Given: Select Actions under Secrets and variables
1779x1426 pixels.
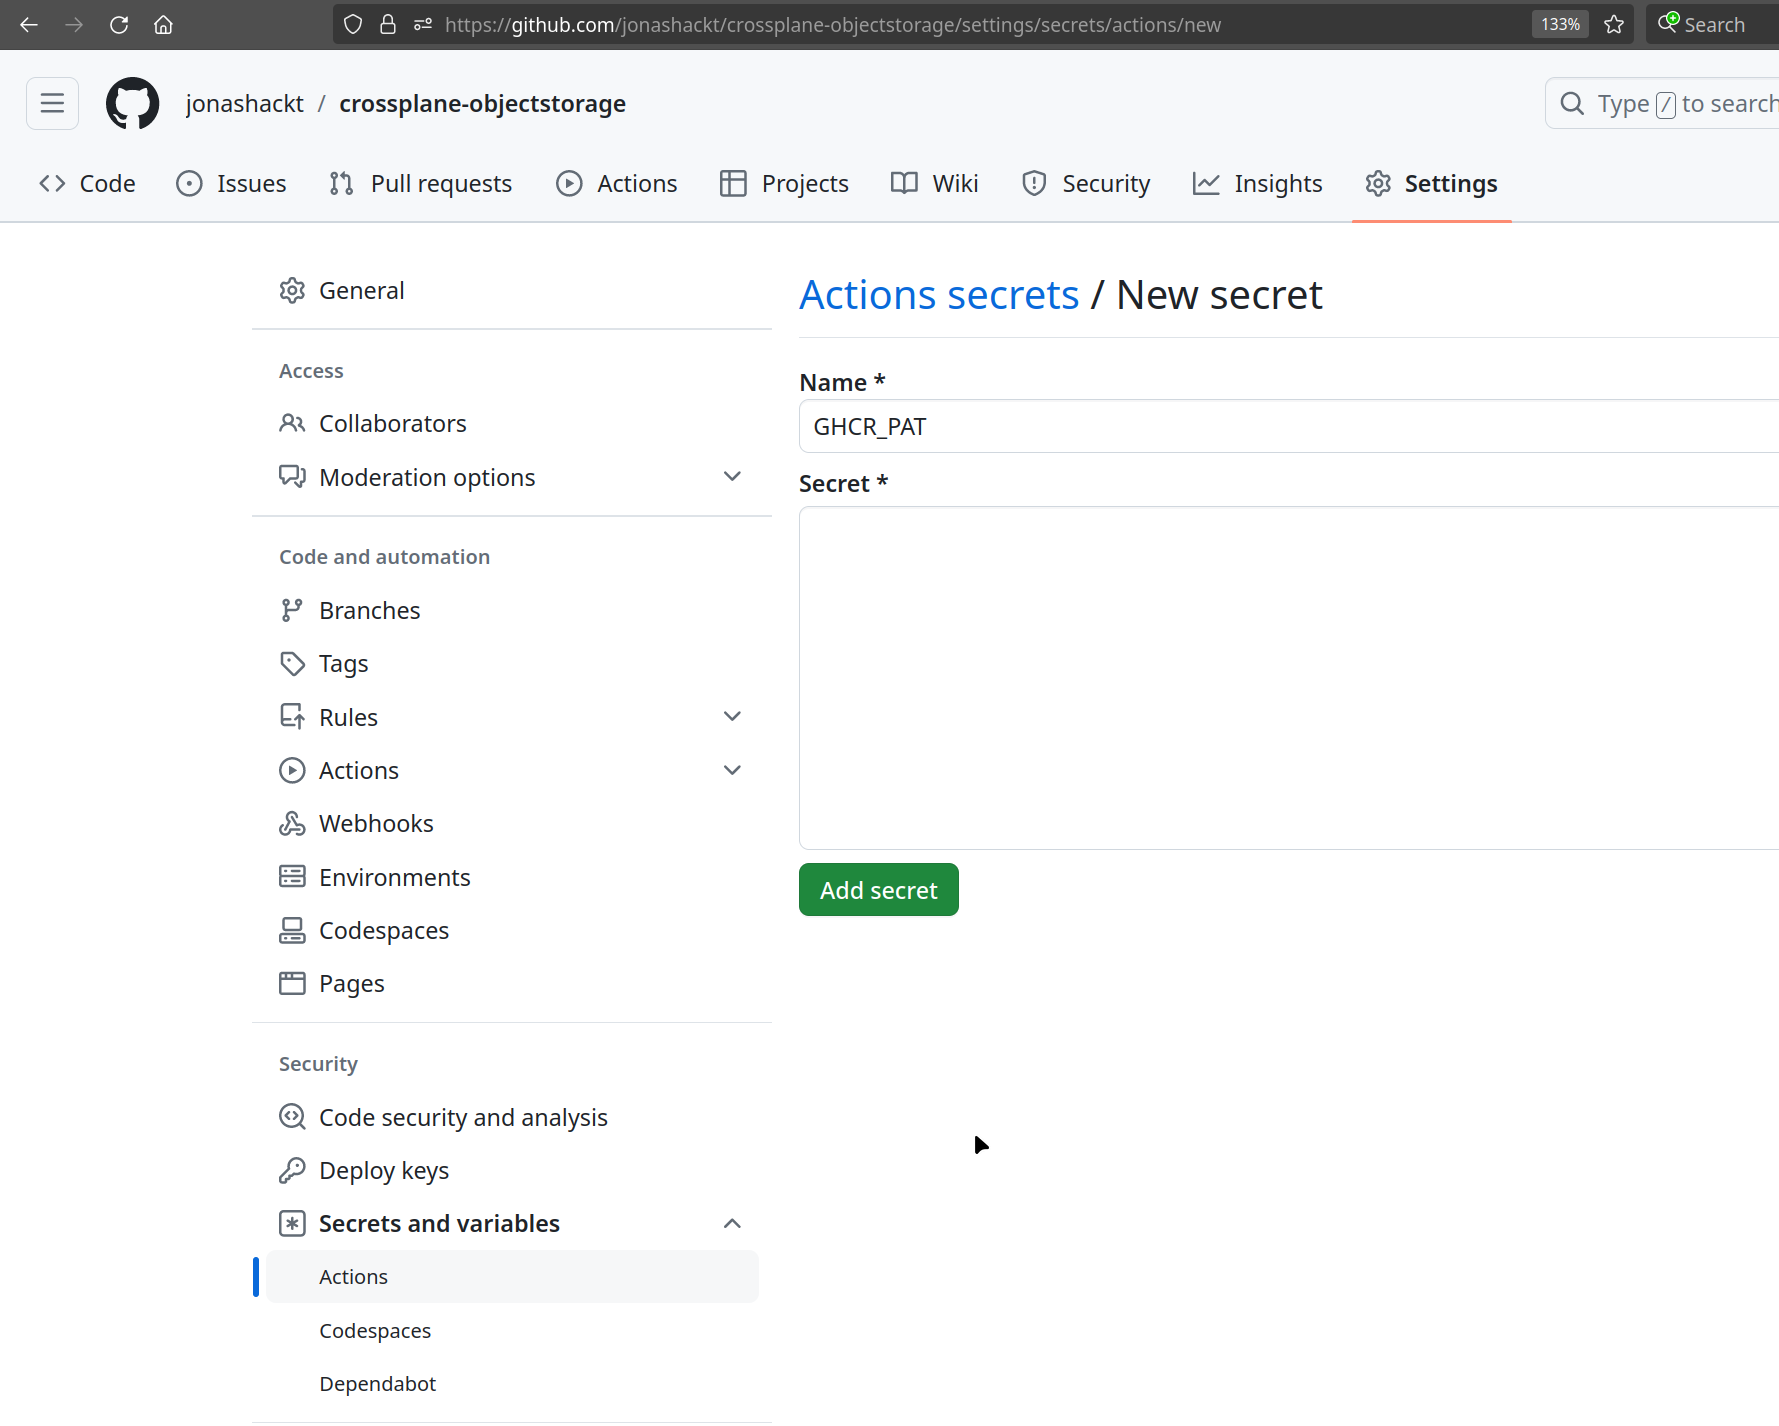Looking at the screenshot, I should tap(512, 1277).
